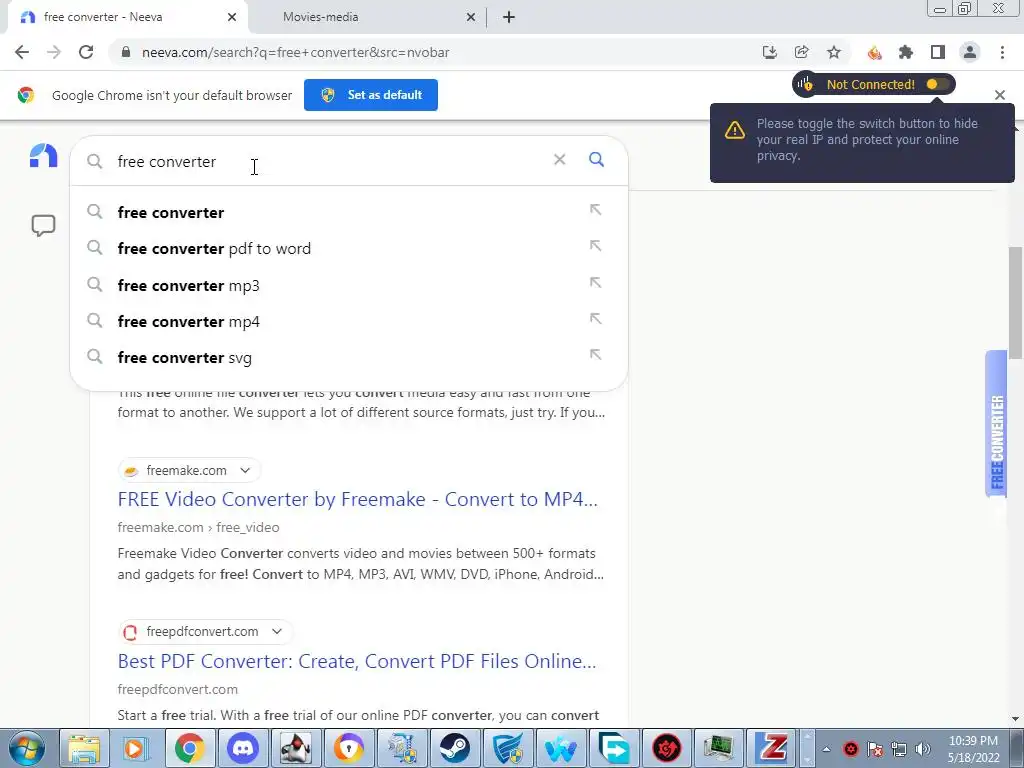
Task: Open a new tab with the plus button
Action: tap(509, 17)
